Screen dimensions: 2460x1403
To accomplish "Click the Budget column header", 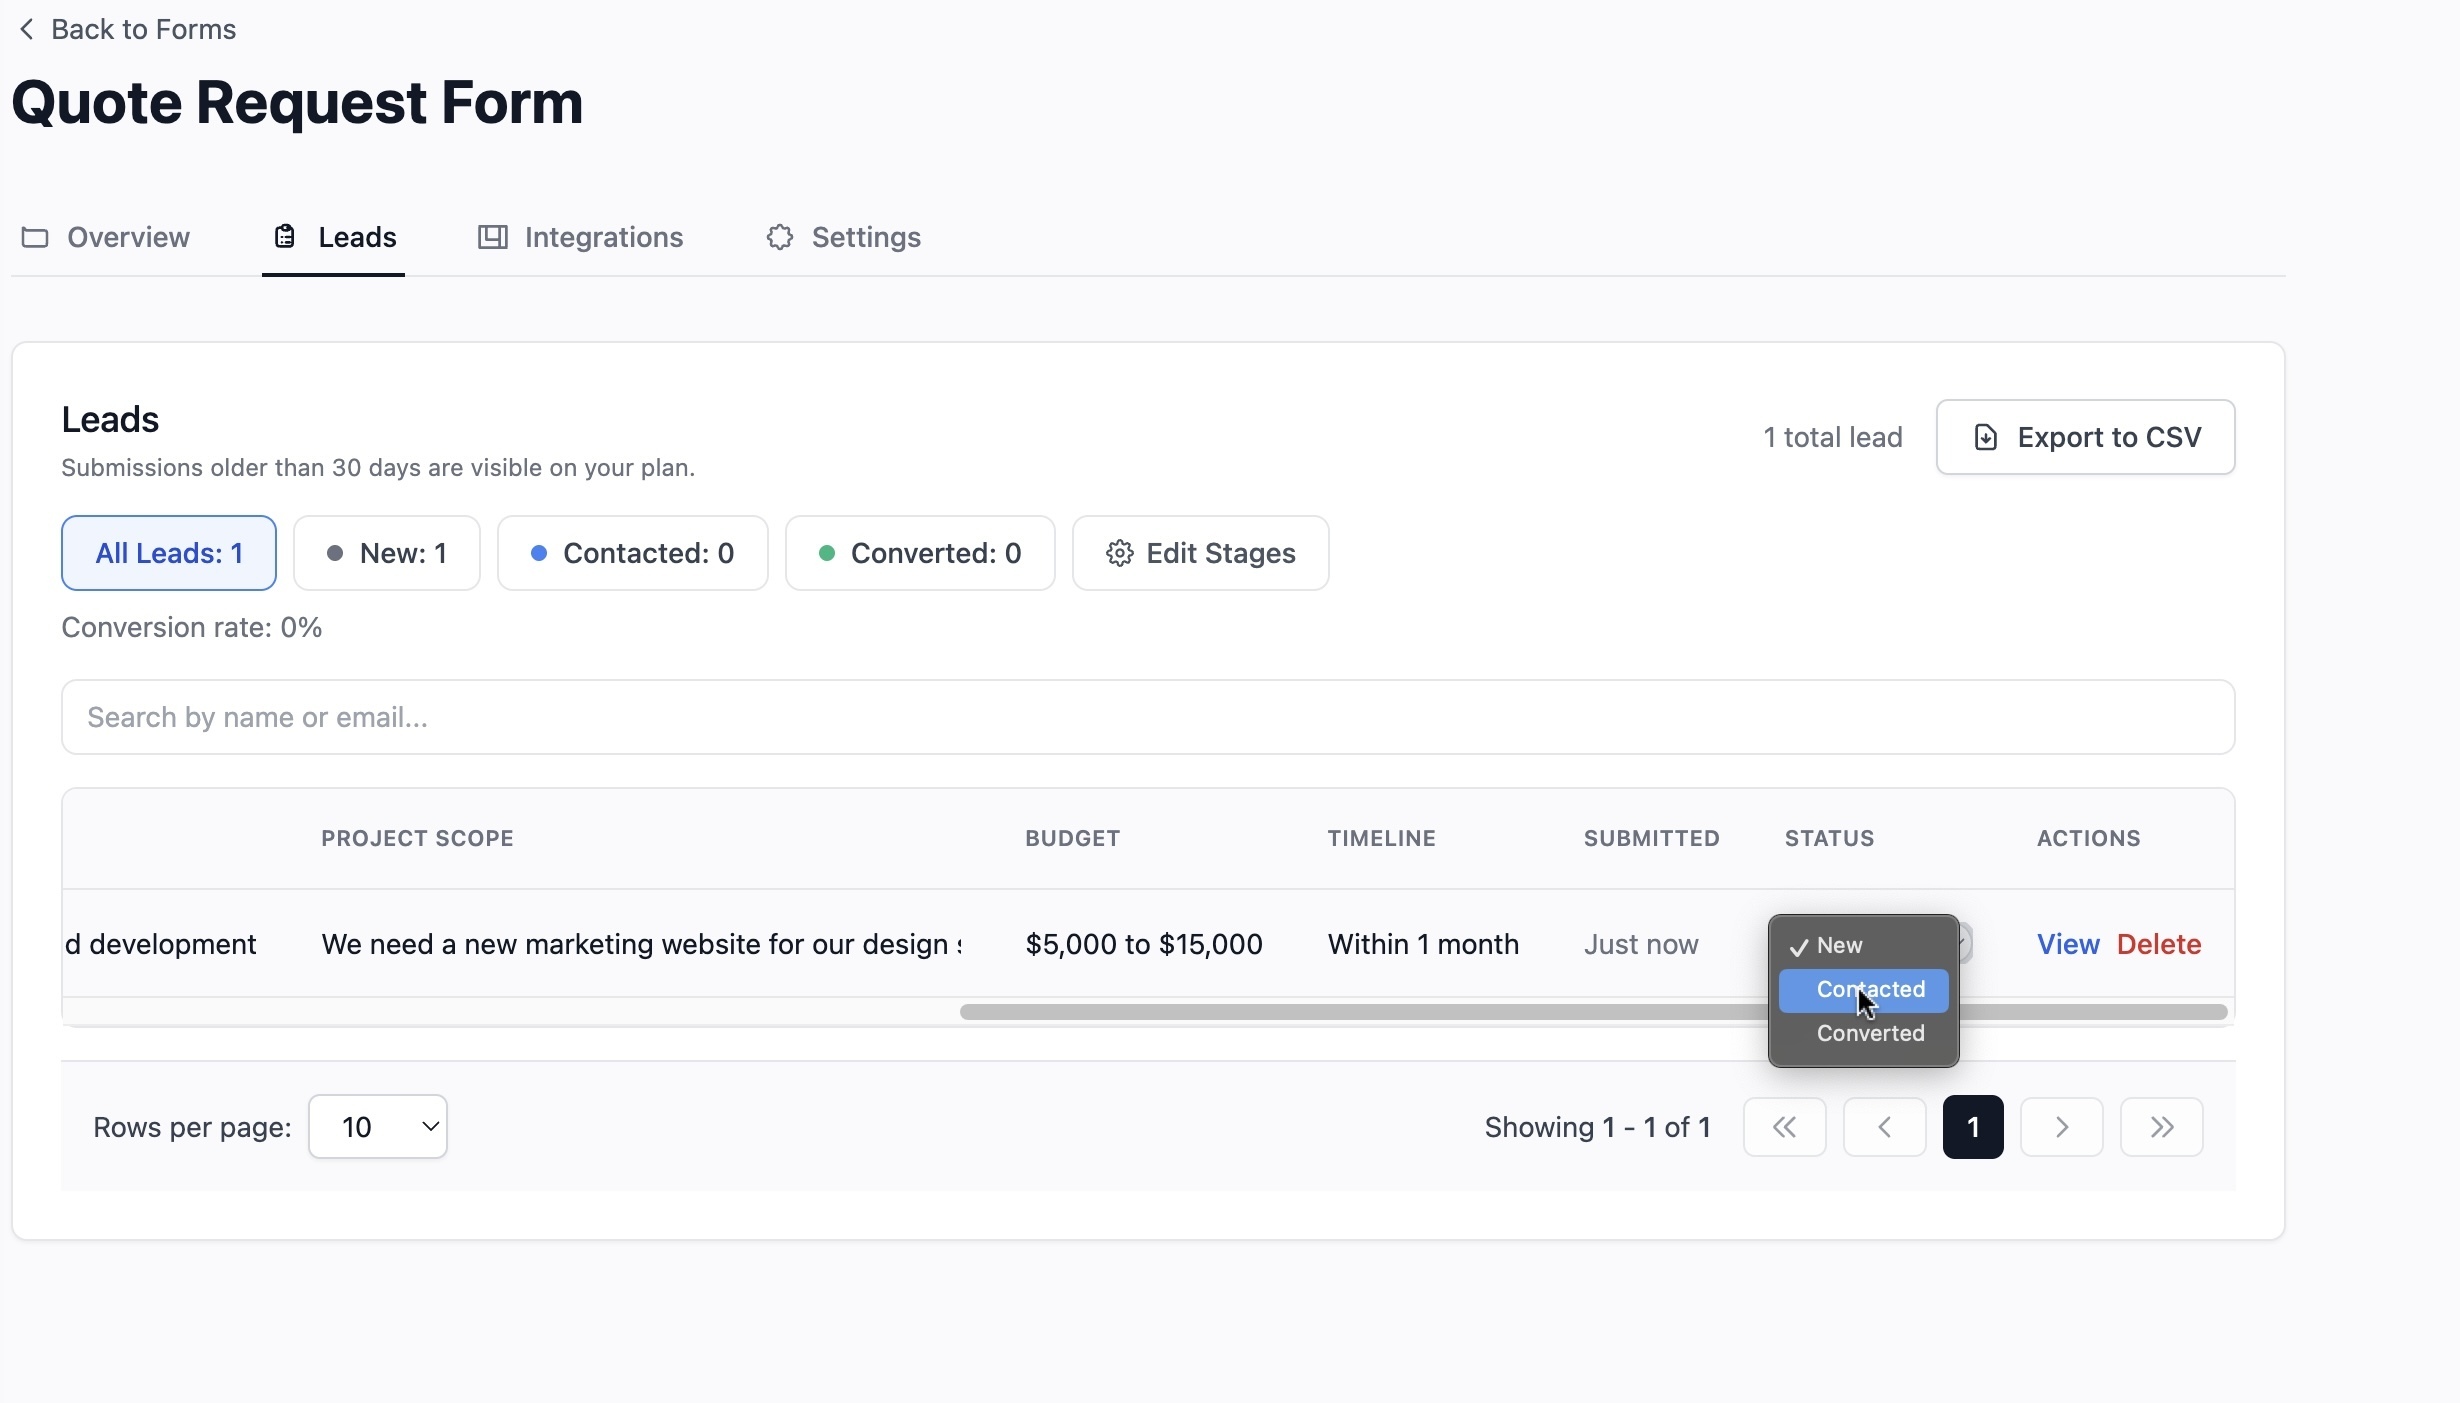I will click(1072, 838).
